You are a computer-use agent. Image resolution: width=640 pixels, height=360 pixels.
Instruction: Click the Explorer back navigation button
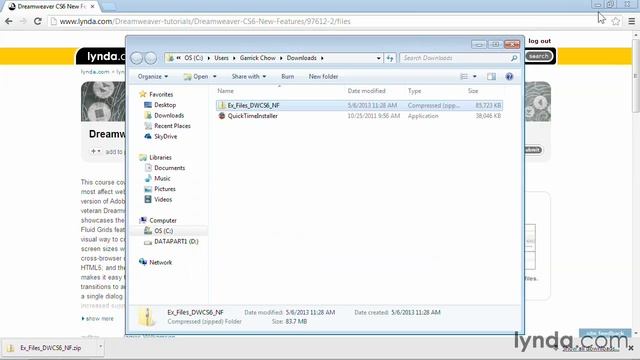tap(136, 58)
